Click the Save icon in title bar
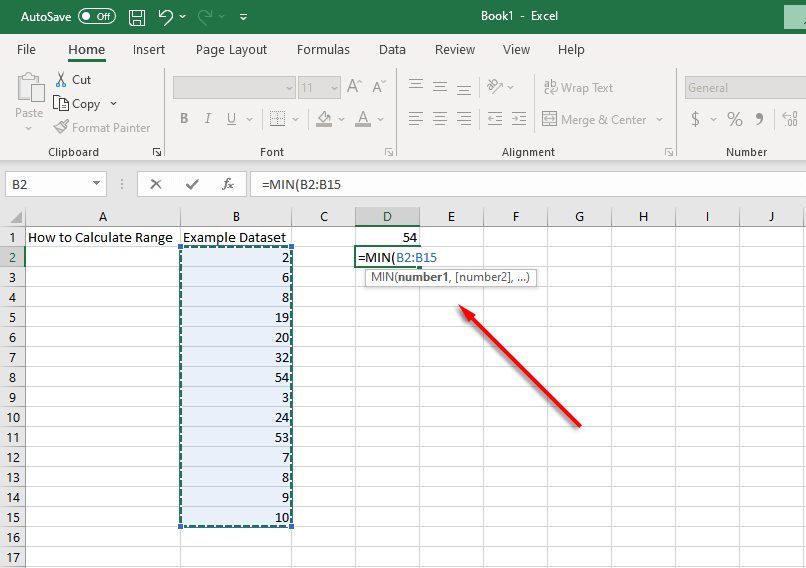The width and height of the screenshot is (806, 568). (137, 17)
